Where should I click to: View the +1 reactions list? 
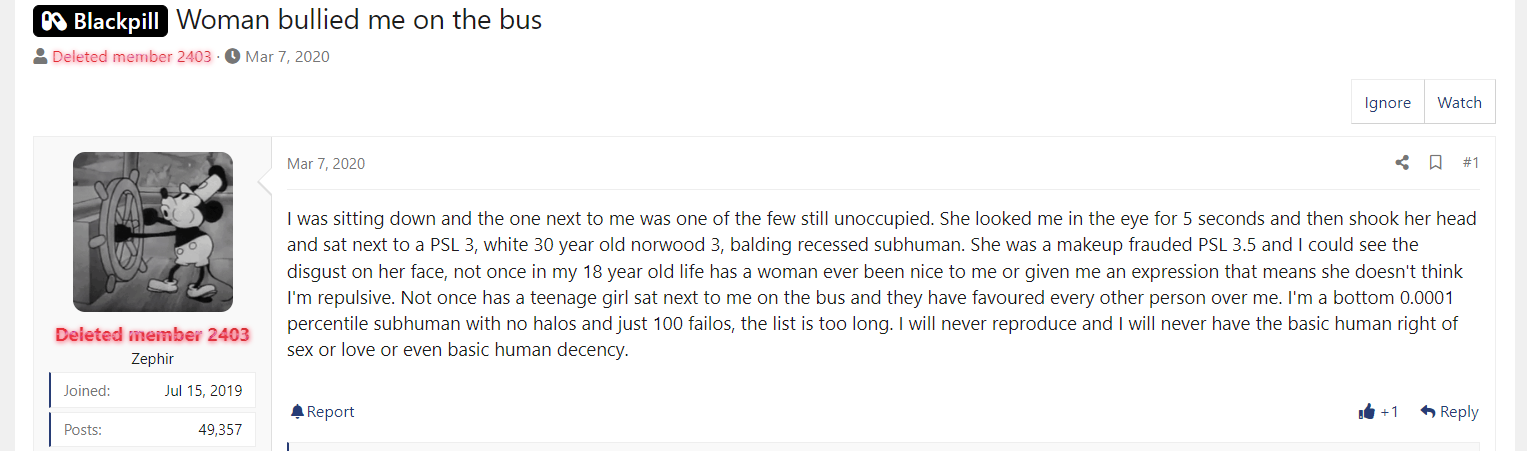point(1389,412)
